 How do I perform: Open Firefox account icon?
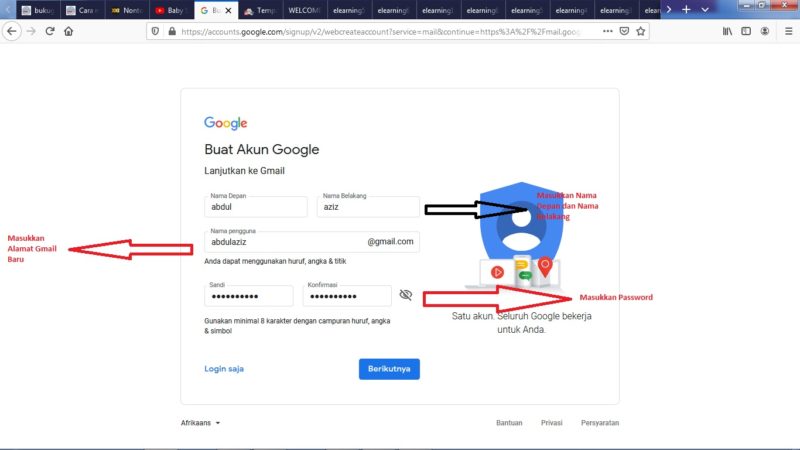(x=764, y=31)
